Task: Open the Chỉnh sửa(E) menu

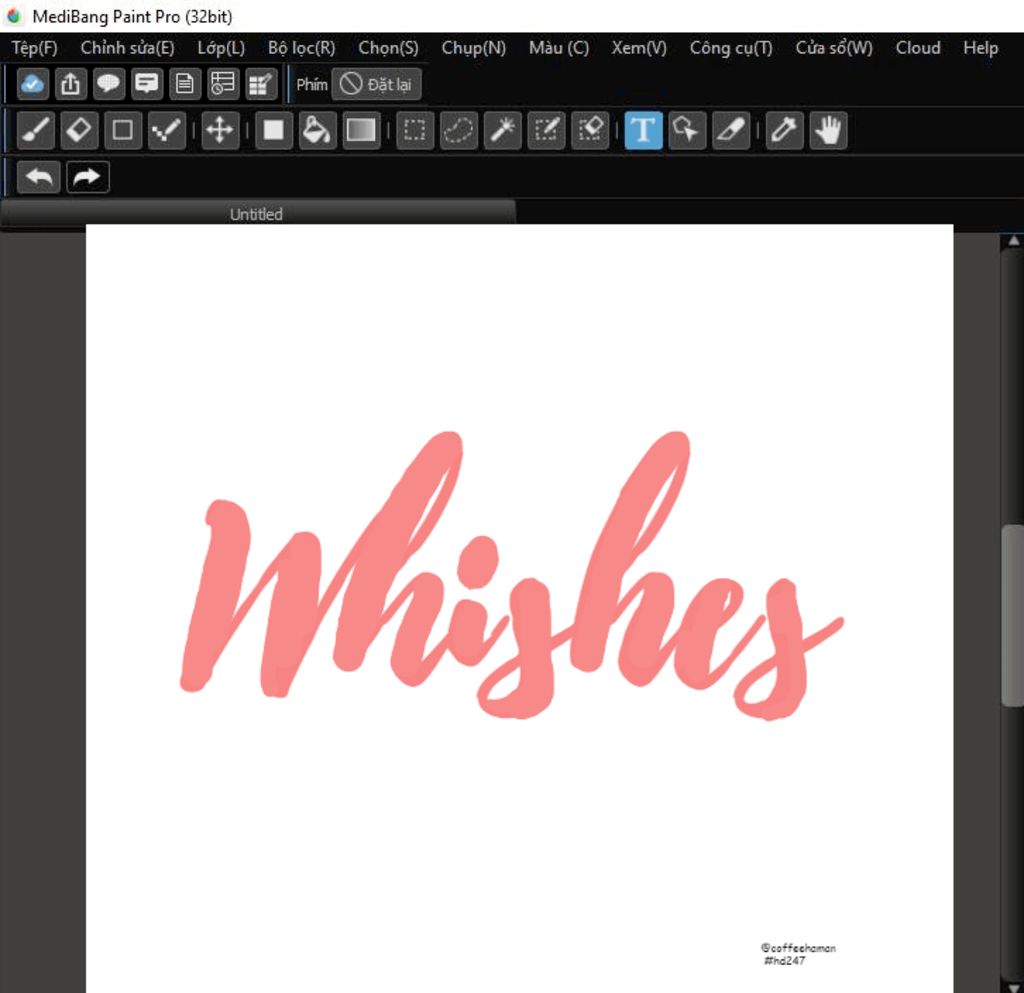Action: point(127,48)
